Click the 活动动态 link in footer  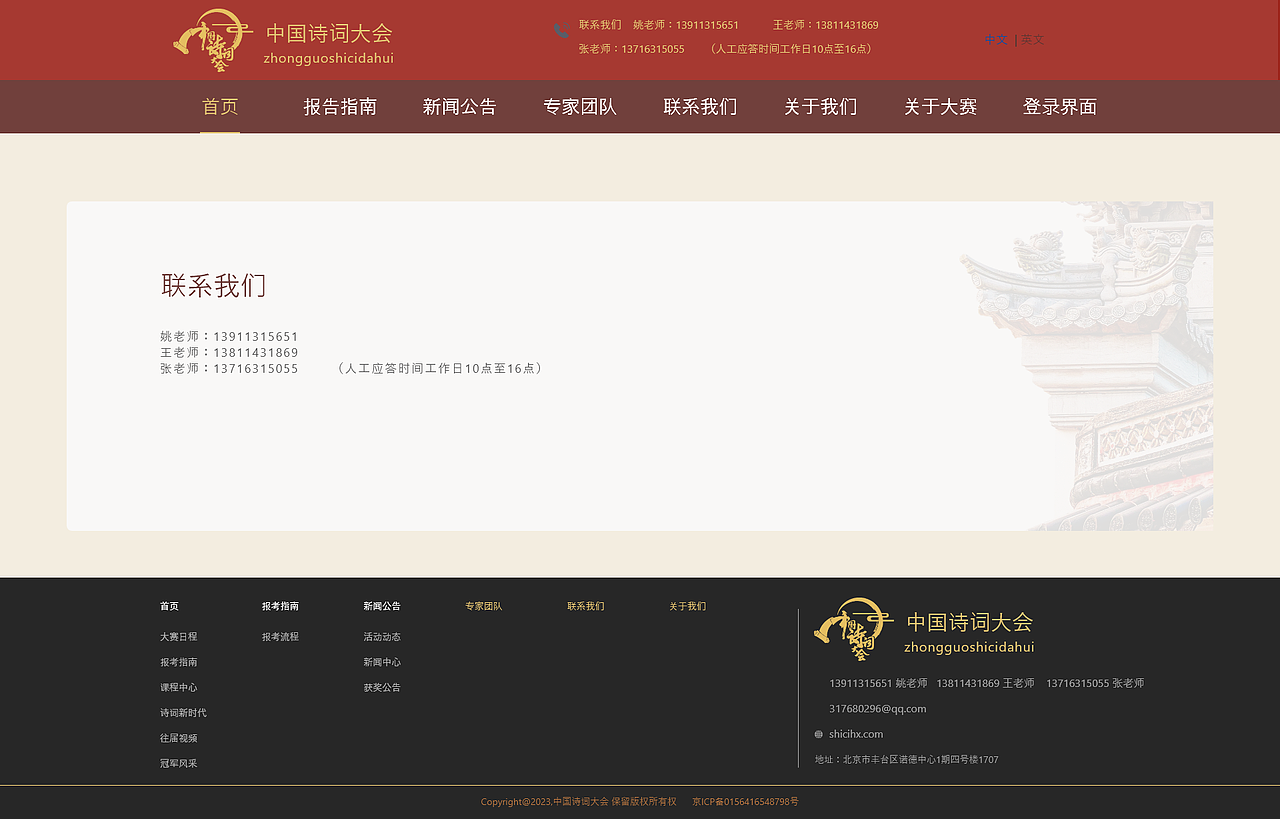382,636
